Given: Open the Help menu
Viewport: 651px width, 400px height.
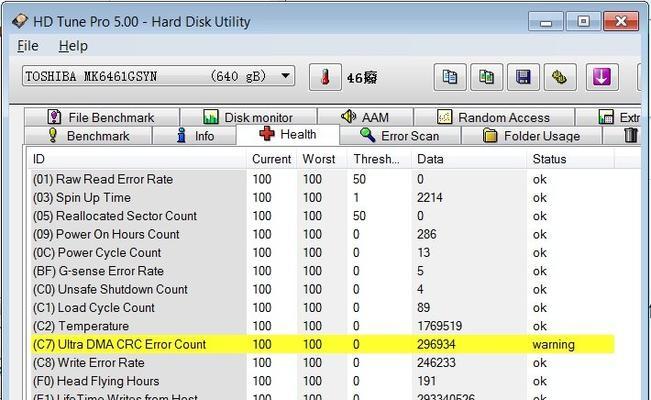Looking at the screenshot, I should point(73,46).
